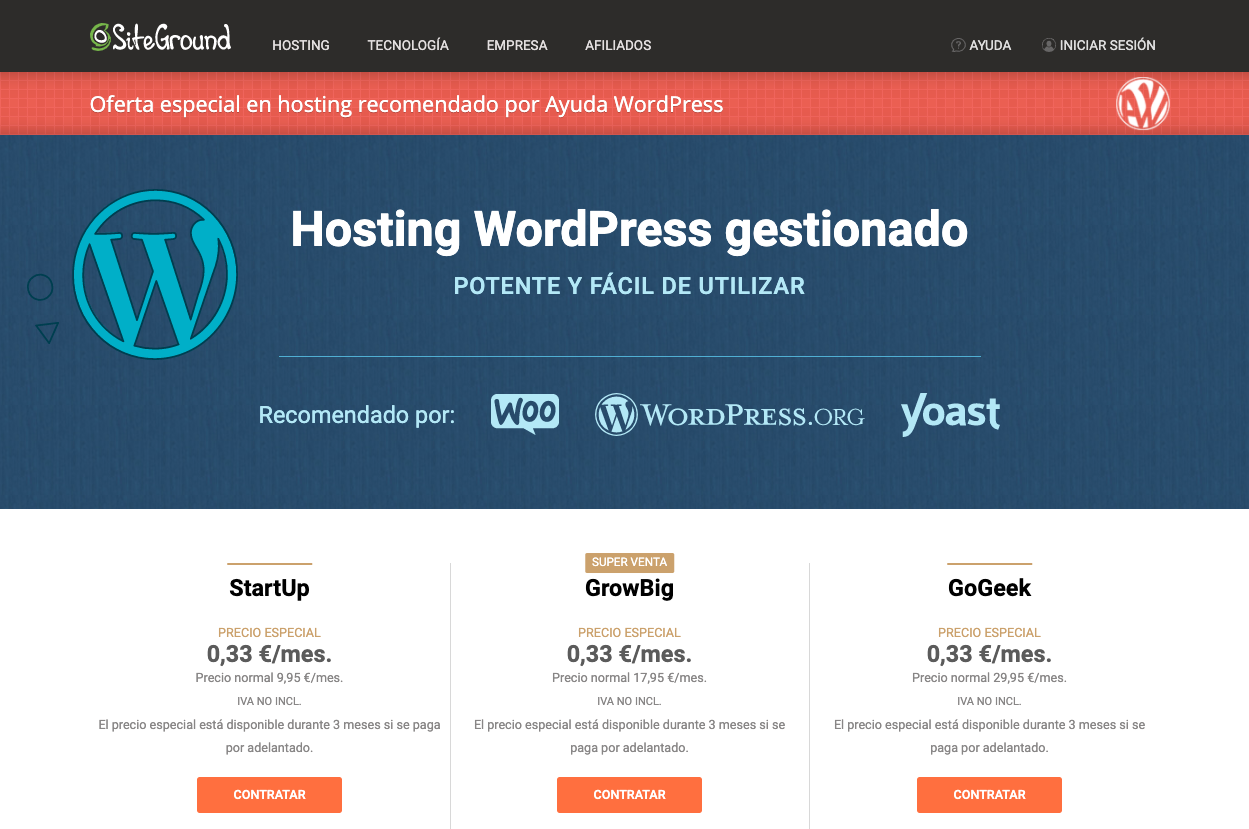Open the Tecnología menu

(408, 45)
